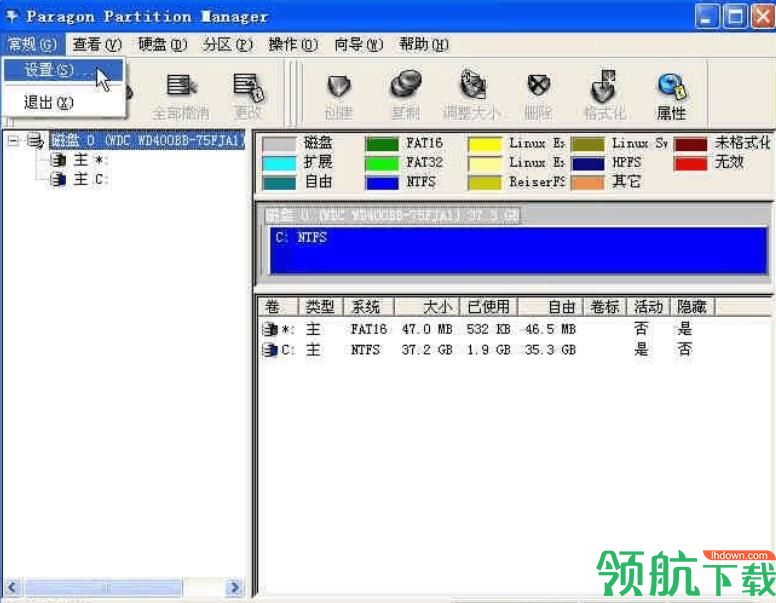Click the Linux Swap olive legend swatch
Image resolution: width=776 pixels, height=603 pixels.
(x=587, y=144)
